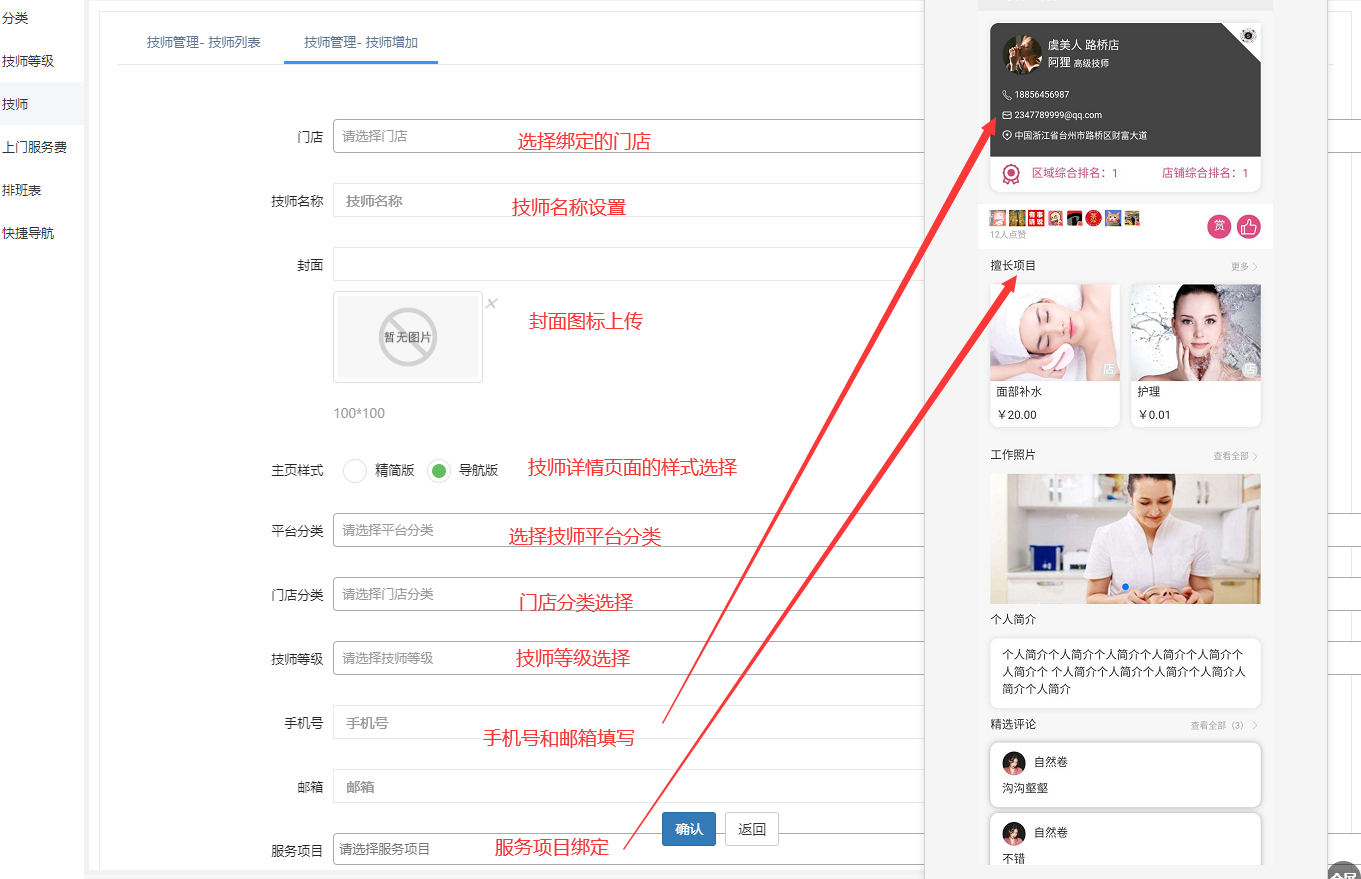Click the ranking medal badge icon
The width and height of the screenshot is (1361, 879).
(x=1012, y=174)
